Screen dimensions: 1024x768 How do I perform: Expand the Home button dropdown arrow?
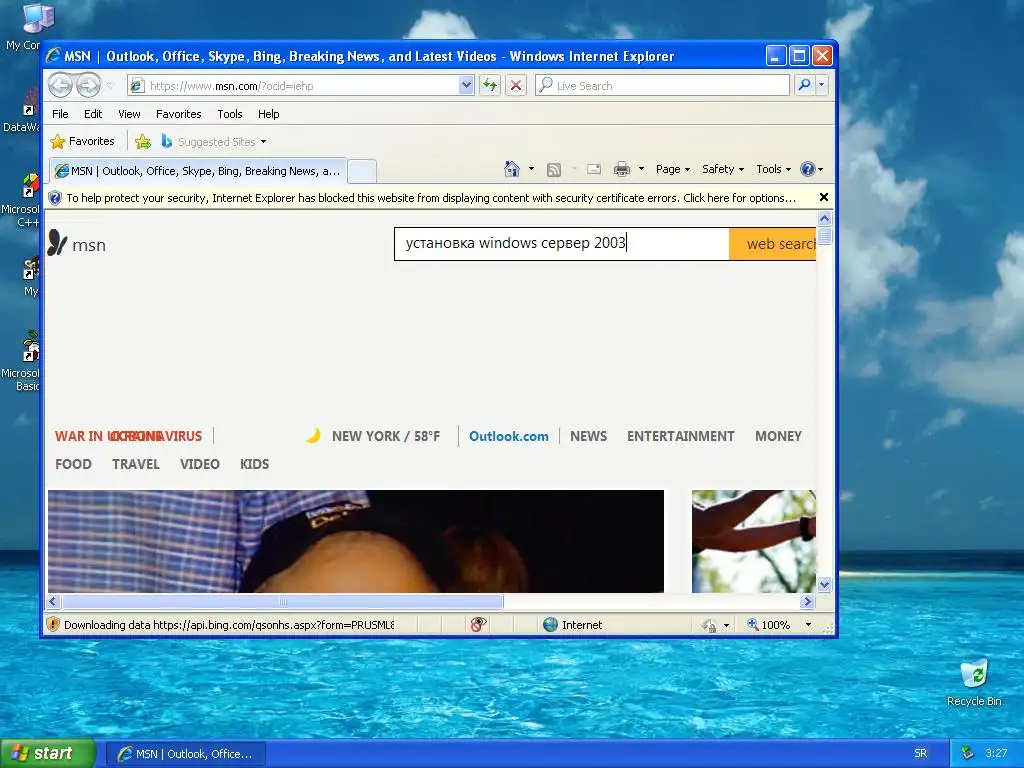[531, 169]
